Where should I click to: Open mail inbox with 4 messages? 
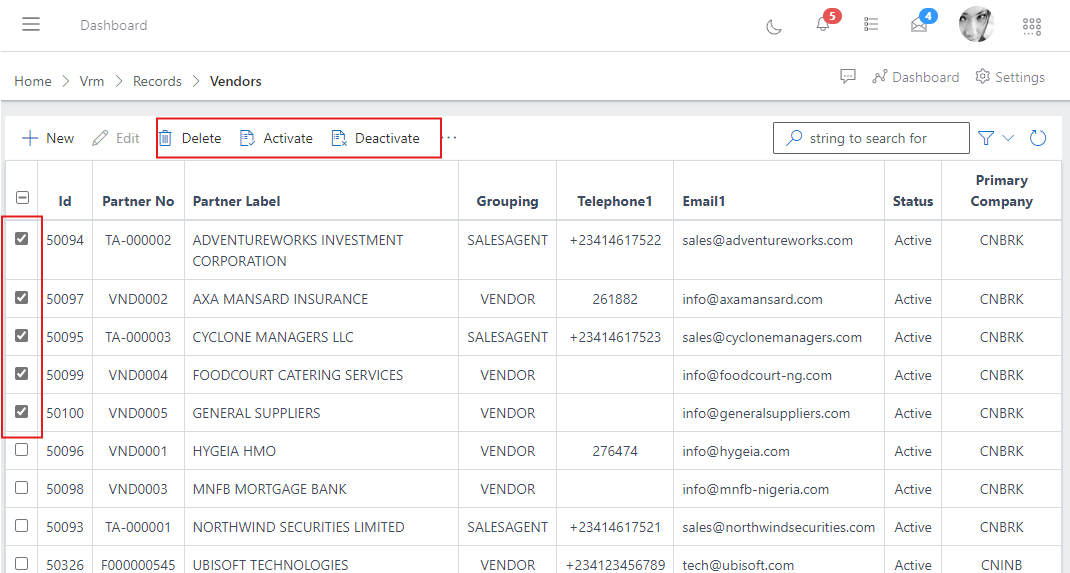(919, 25)
